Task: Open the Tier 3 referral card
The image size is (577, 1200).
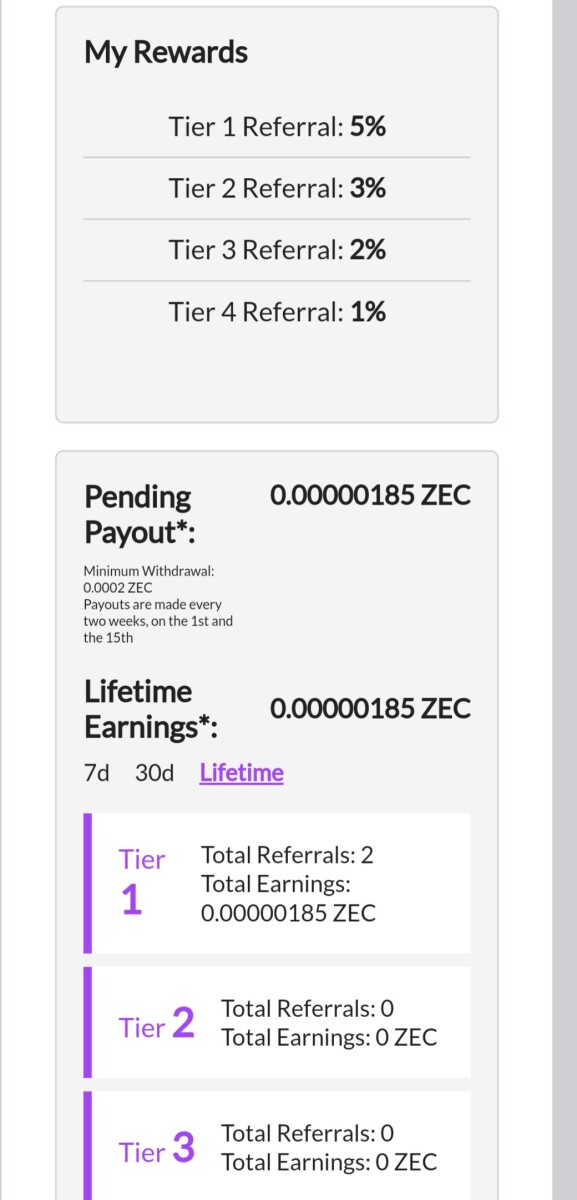Action: 277,1147
